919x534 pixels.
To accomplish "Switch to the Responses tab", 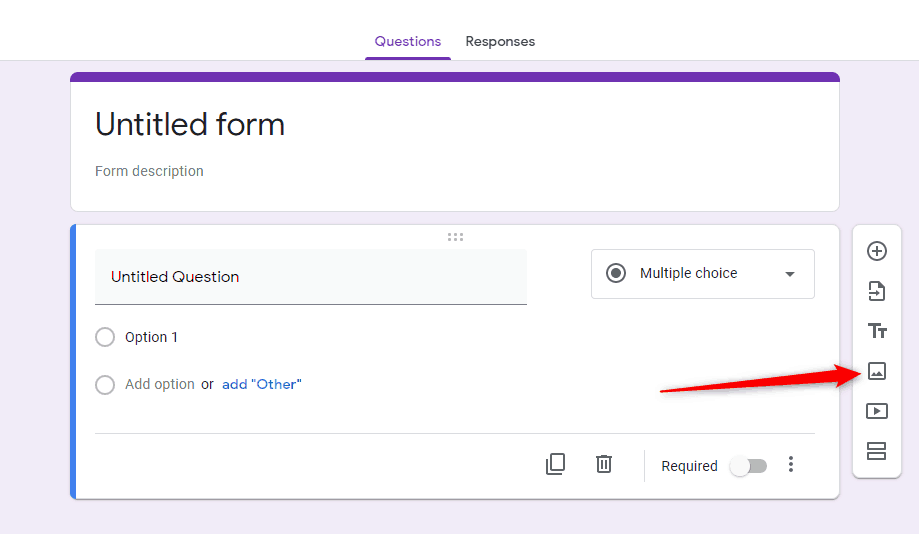I will tap(500, 42).
